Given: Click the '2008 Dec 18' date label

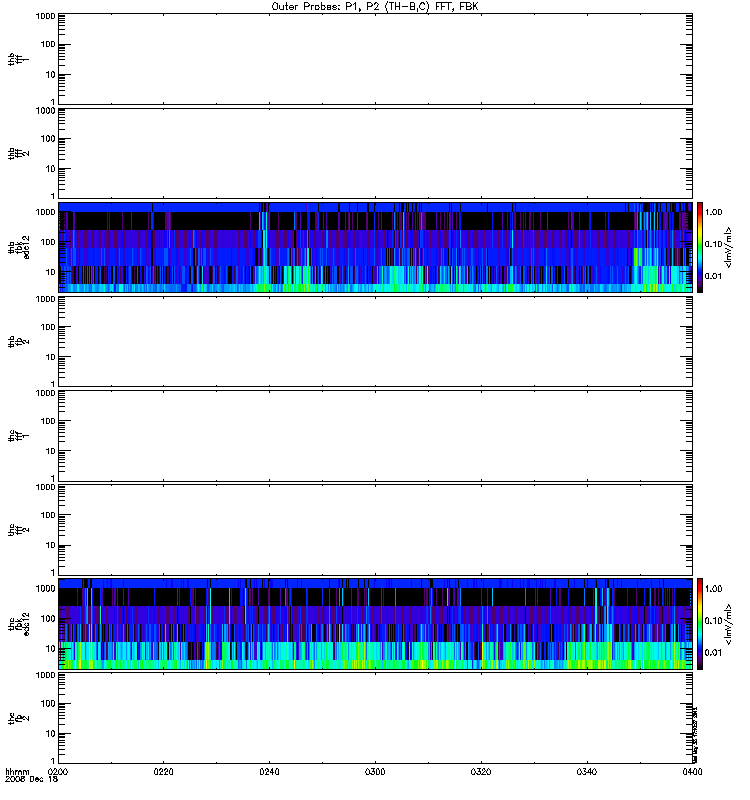Looking at the screenshot, I should coord(31,779).
